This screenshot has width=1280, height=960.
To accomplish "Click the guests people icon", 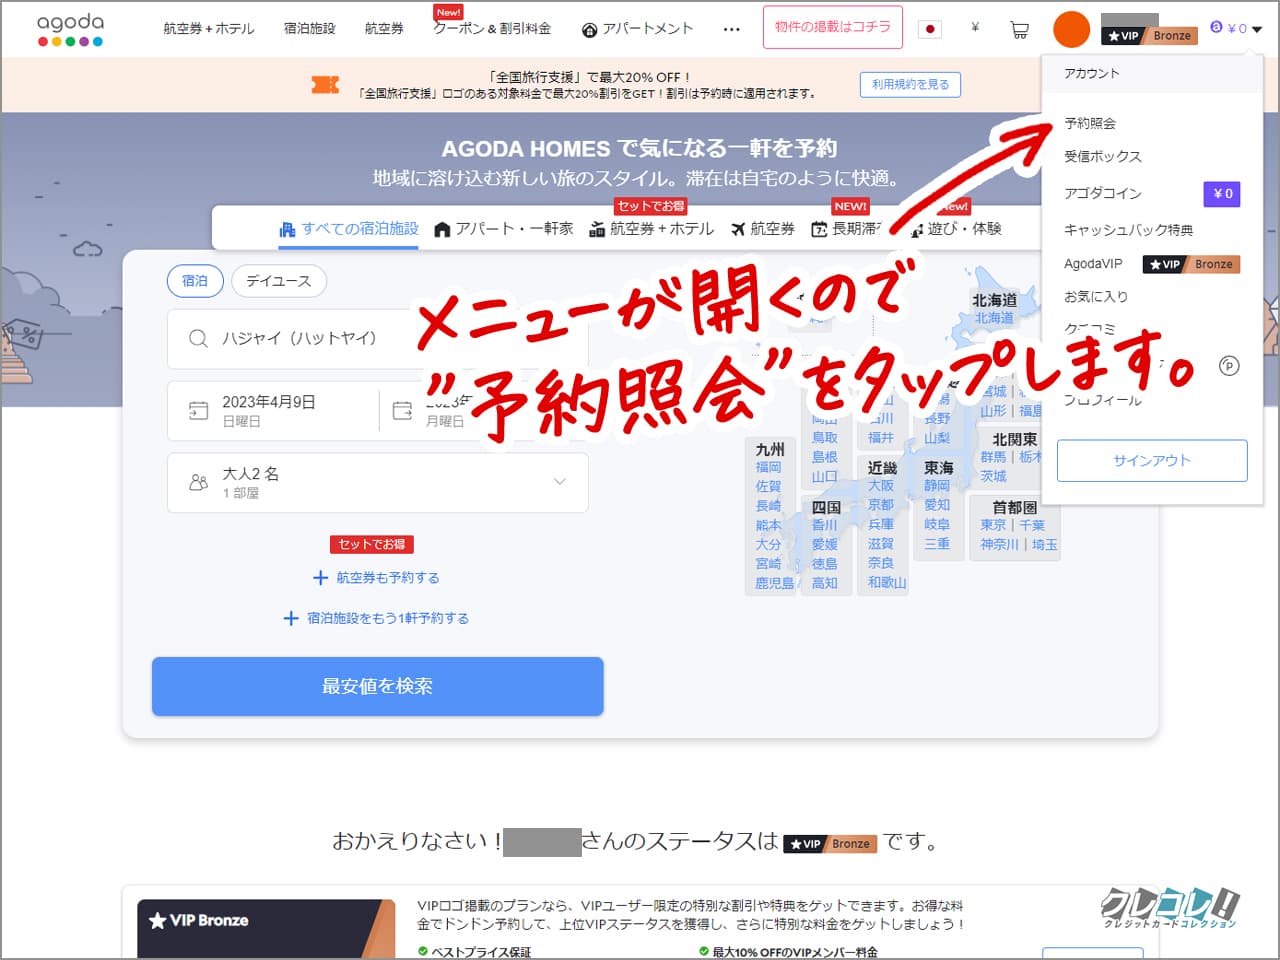I will pyautogui.click(x=198, y=482).
